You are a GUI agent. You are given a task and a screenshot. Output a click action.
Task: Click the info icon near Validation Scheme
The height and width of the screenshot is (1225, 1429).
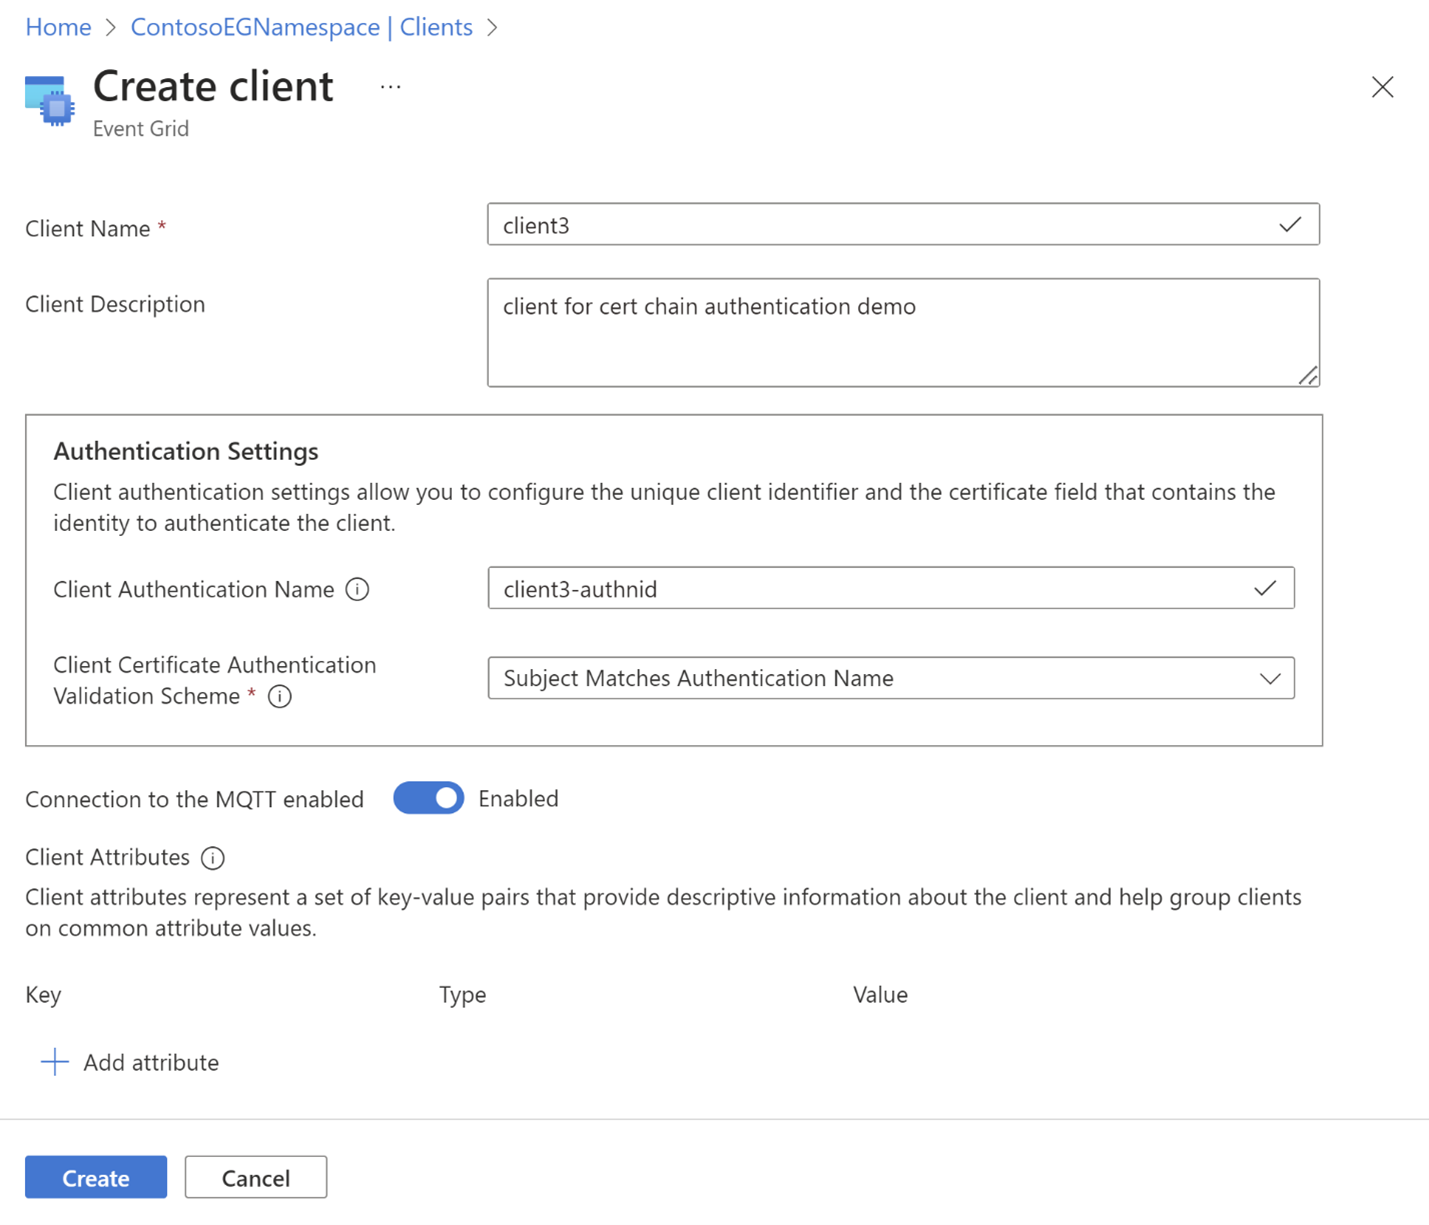click(x=280, y=696)
